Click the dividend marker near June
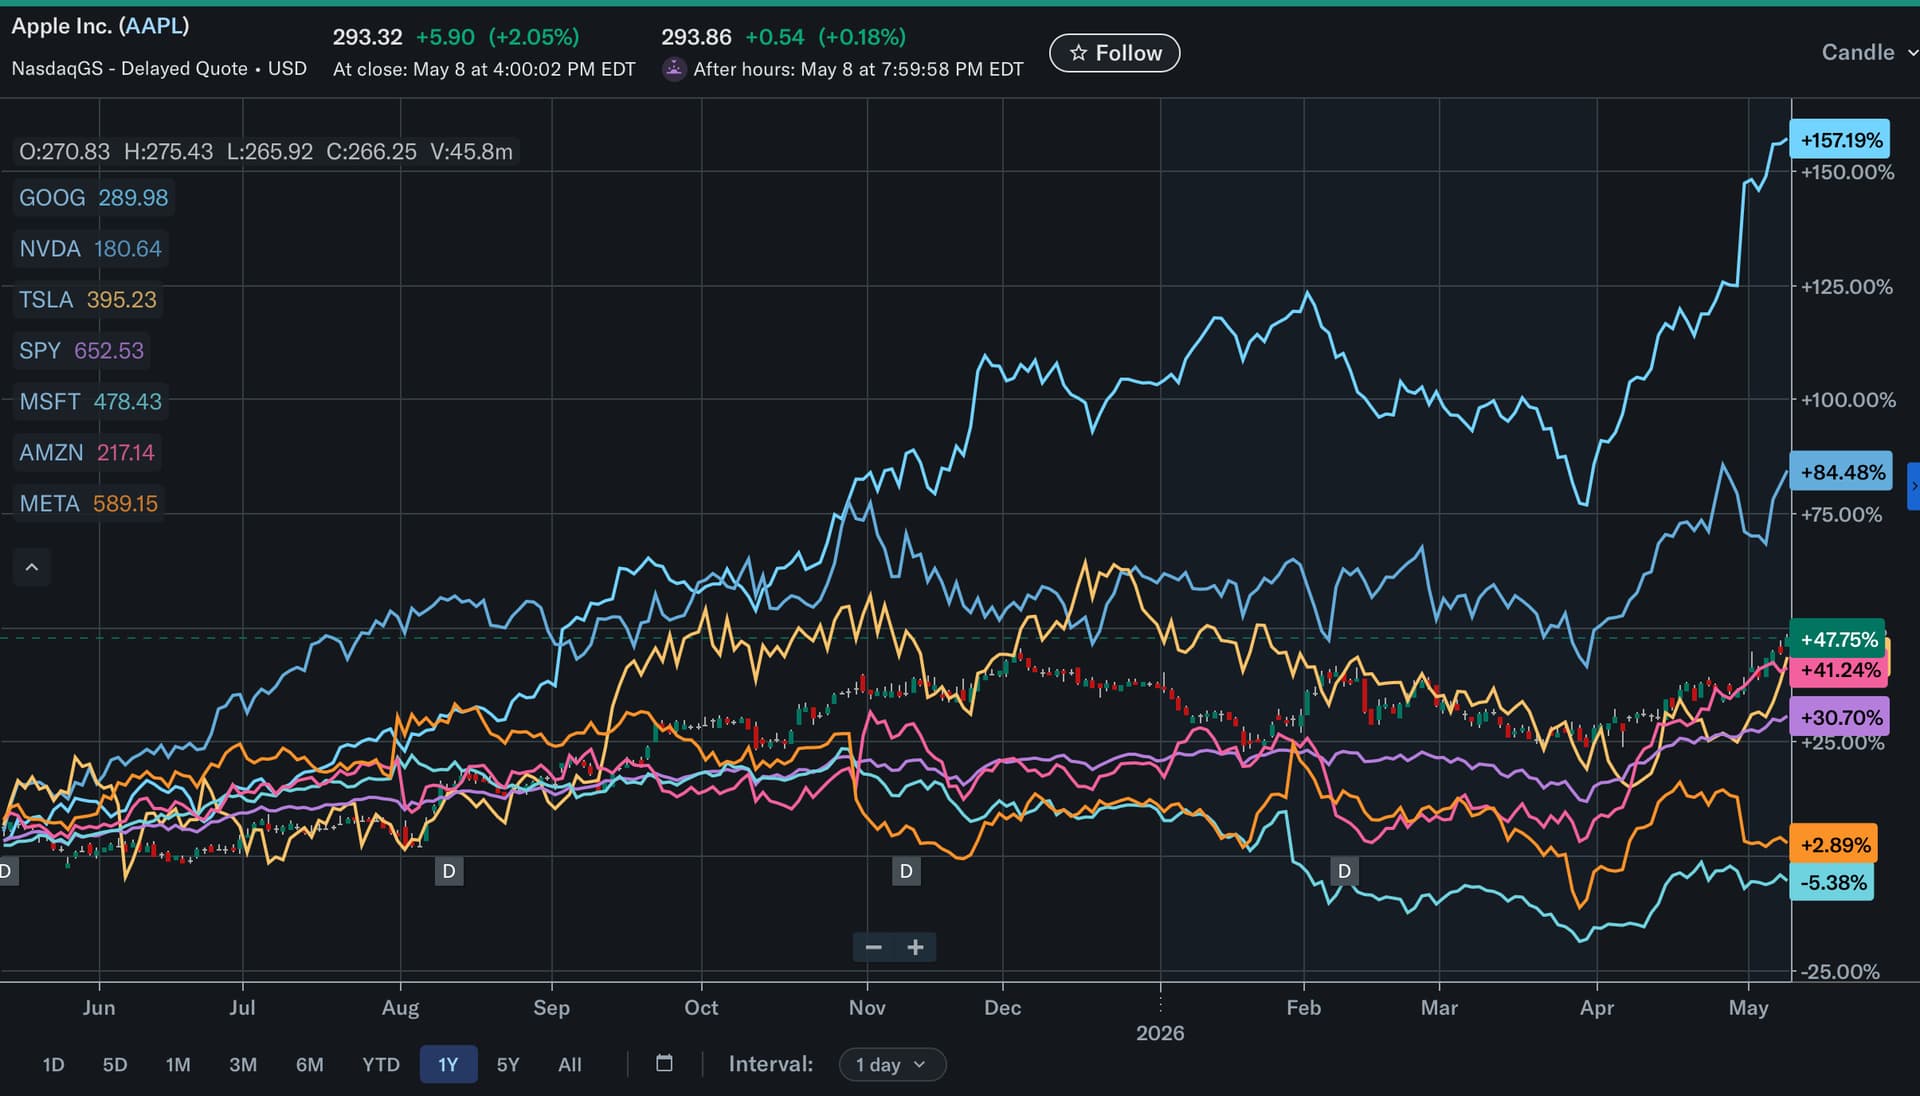This screenshot has width=1920, height=1096. (x=5, y=871)
